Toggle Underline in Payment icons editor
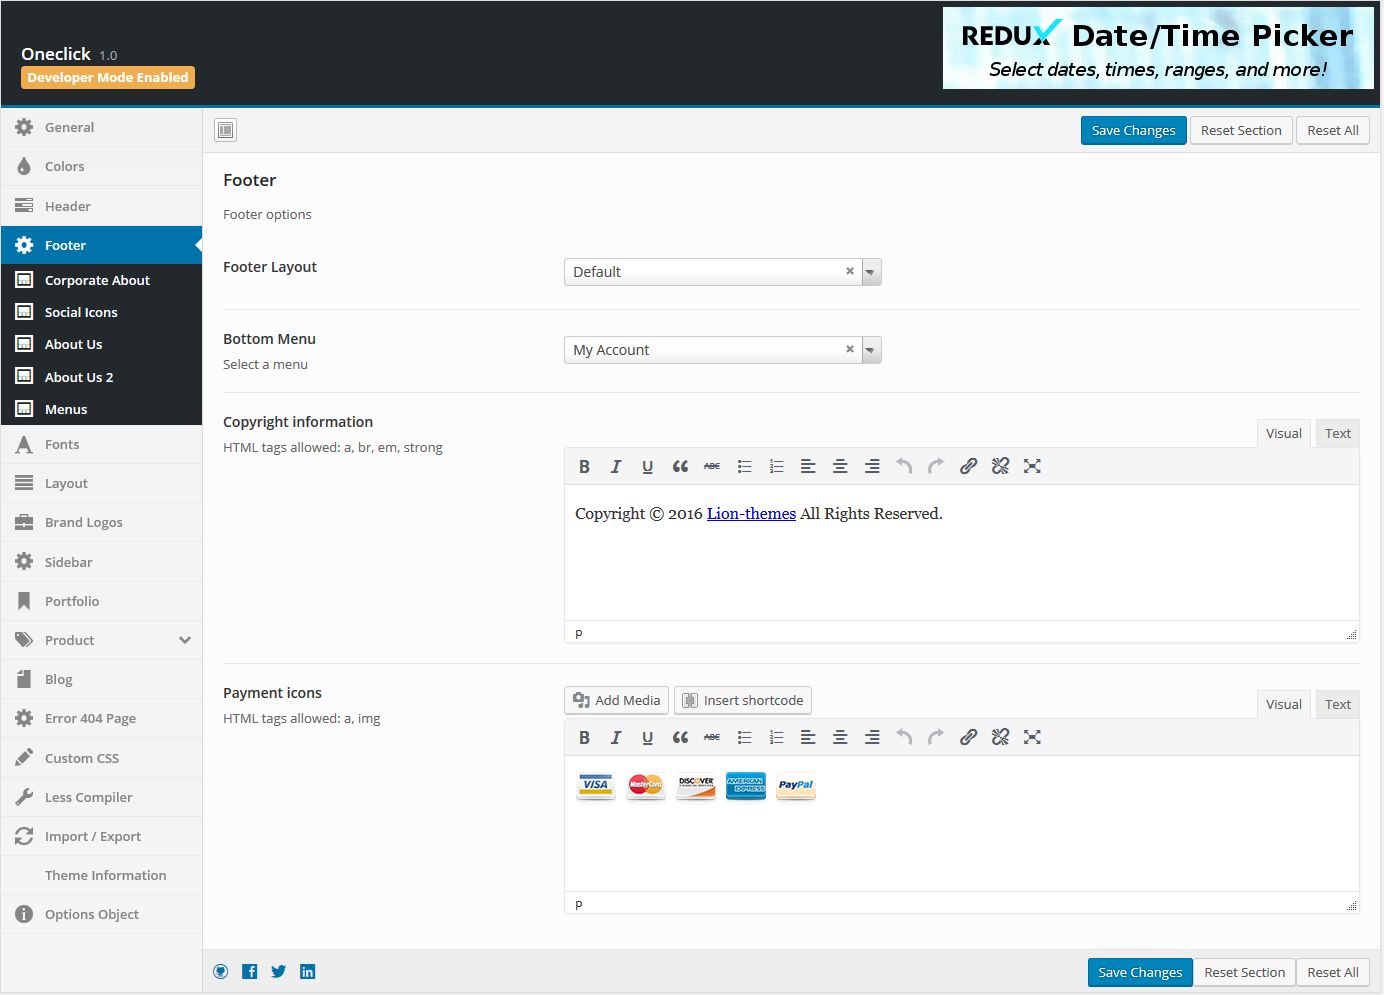The height and width of the screenshot is (995, 1384). point(648,737)
